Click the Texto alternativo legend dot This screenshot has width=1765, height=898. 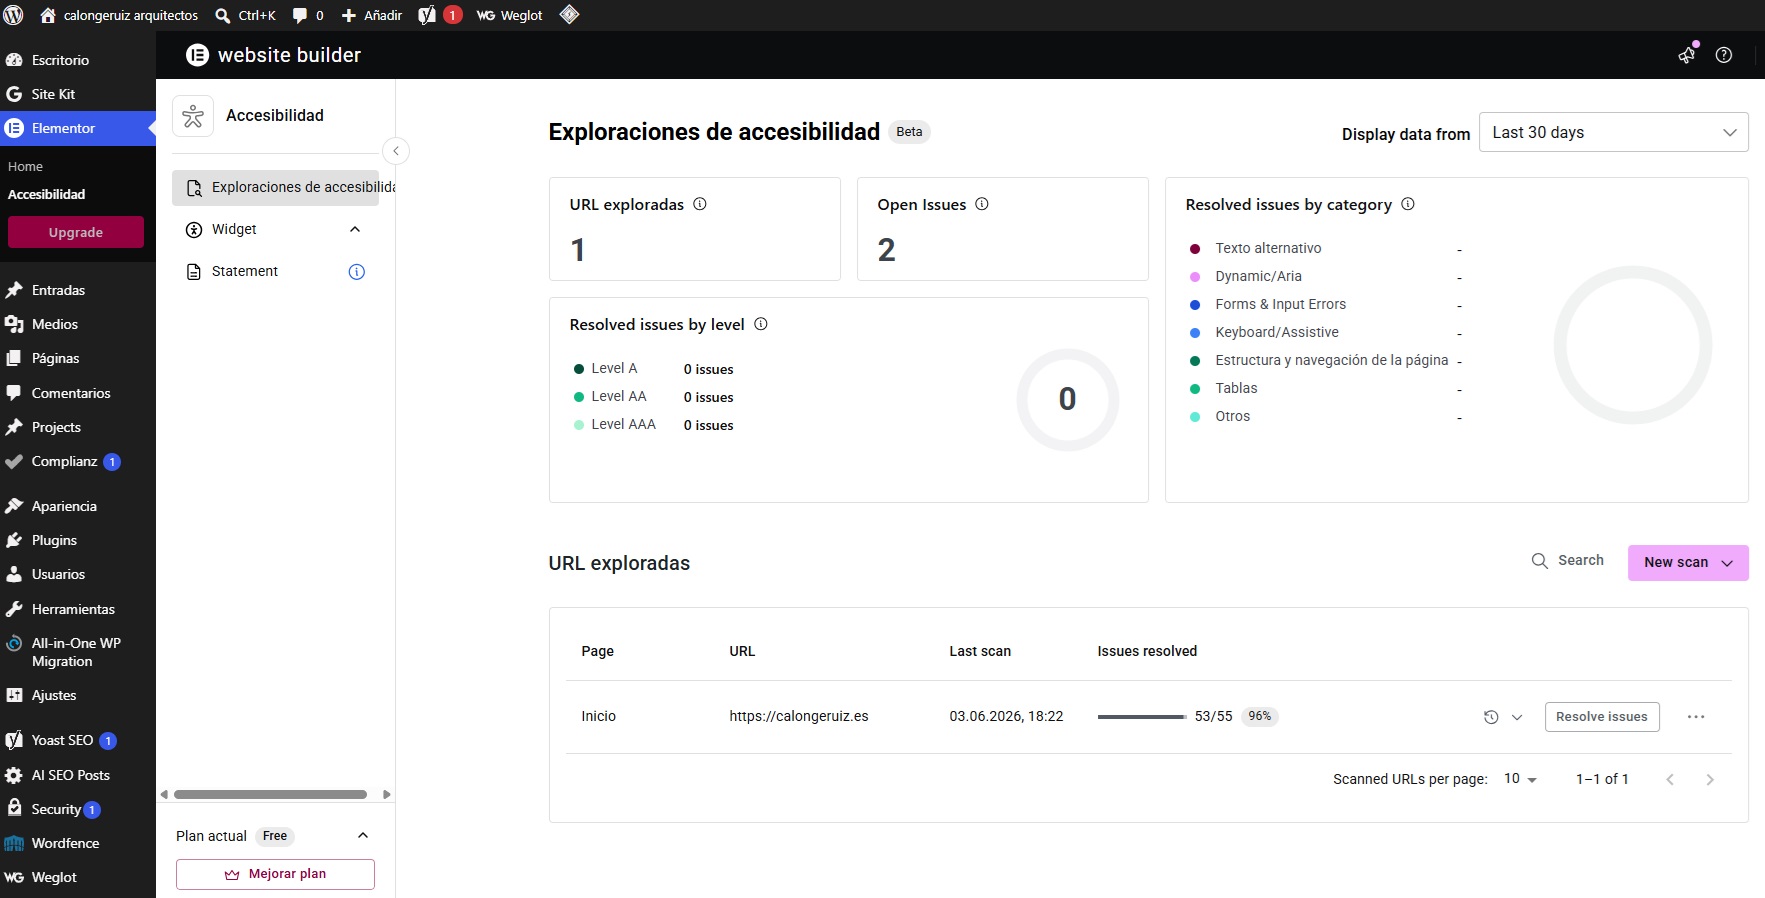tap(1195, 249)
